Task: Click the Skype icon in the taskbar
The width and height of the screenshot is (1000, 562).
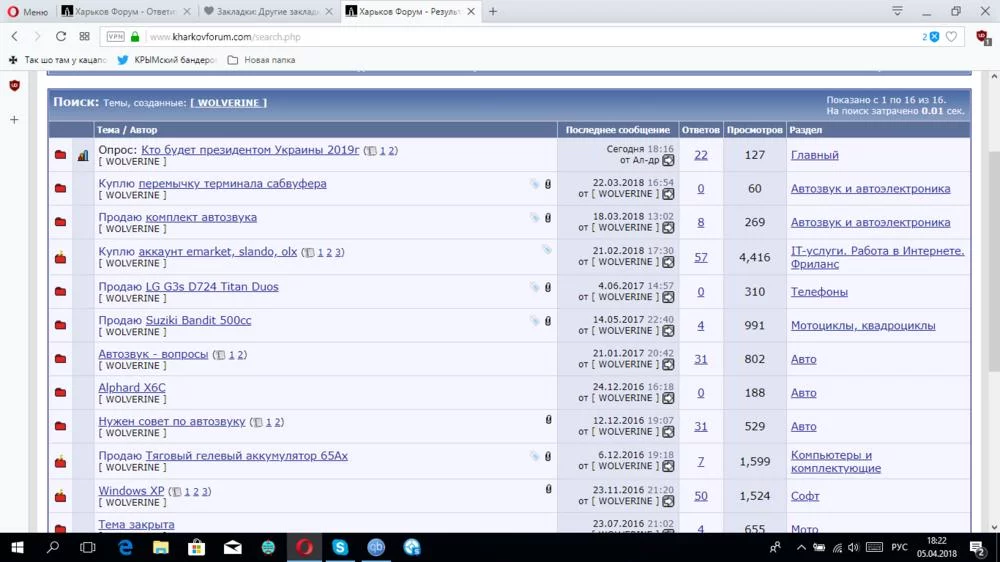Action: 340,547
